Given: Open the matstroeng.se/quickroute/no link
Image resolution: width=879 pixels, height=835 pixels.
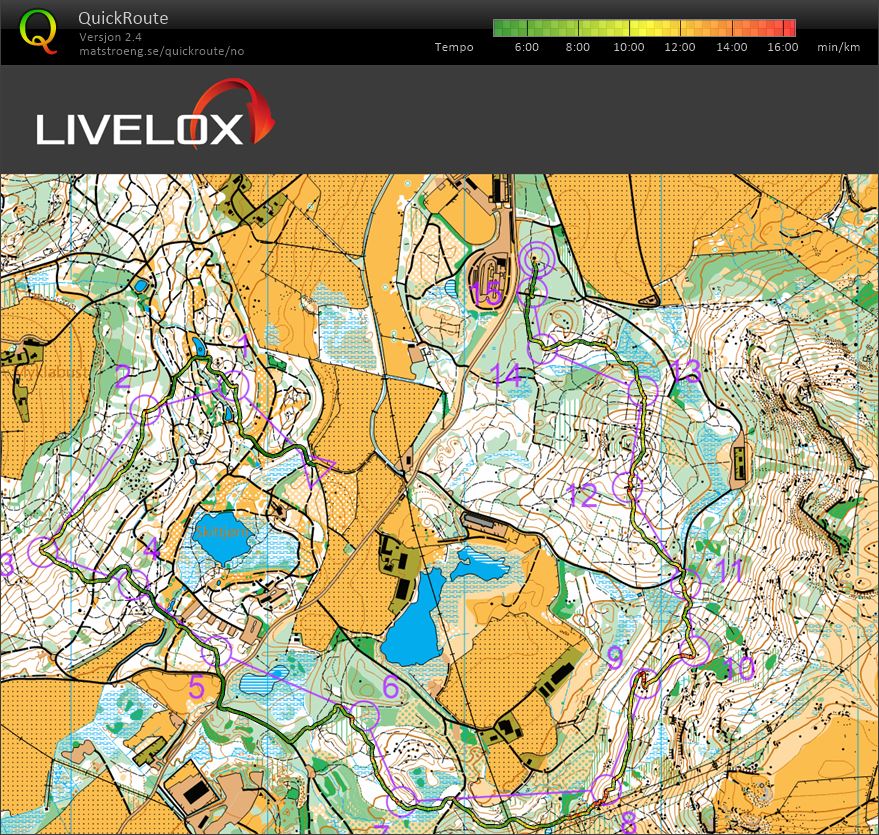Looking at the screenshot, I should point(161,50).
